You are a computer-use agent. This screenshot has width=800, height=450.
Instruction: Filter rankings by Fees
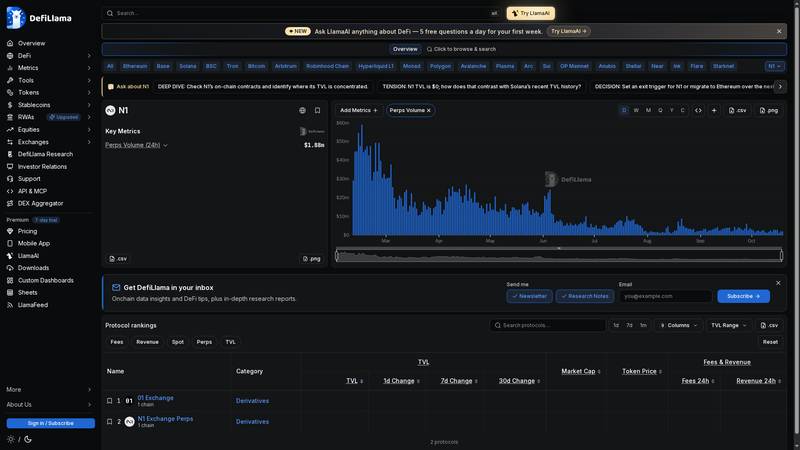[117, 342]
